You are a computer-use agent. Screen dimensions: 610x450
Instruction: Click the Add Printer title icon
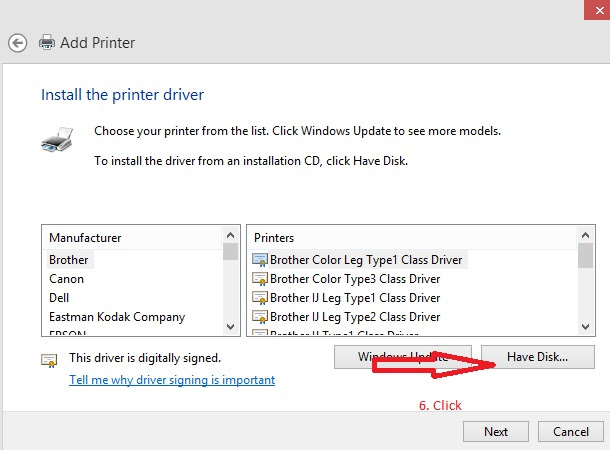coord(47,42)
